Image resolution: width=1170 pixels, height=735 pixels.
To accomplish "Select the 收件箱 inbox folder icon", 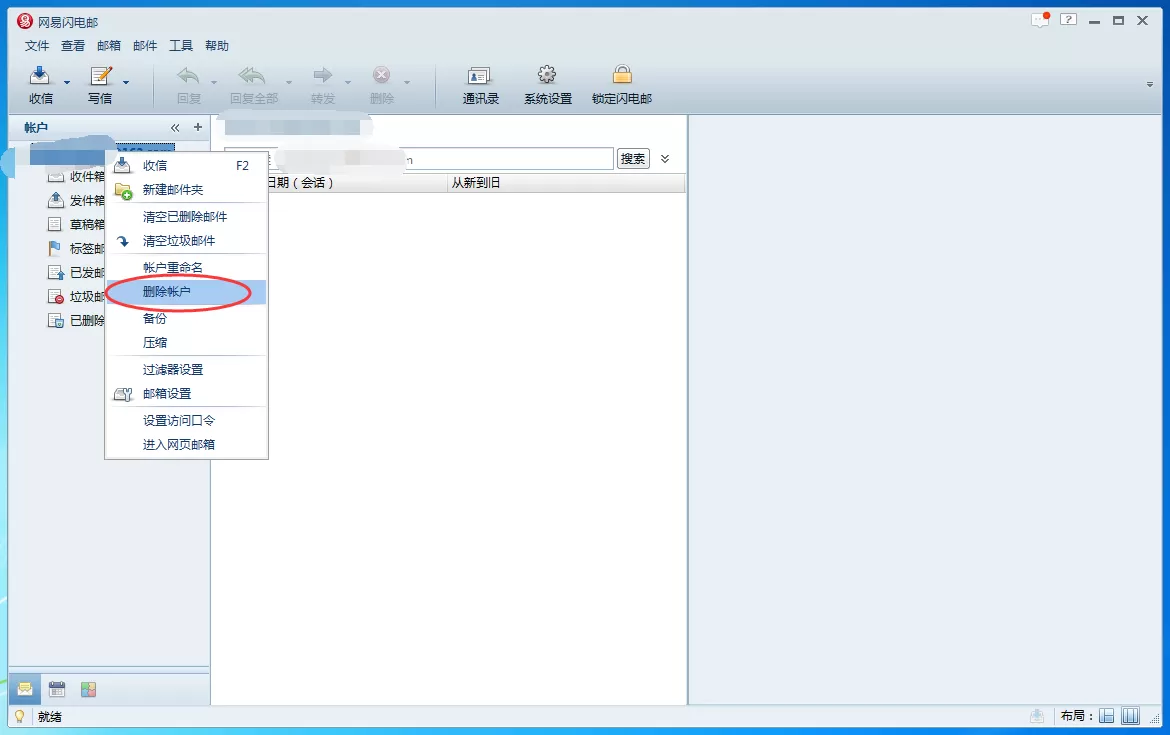I will click(x=55, y=177).
